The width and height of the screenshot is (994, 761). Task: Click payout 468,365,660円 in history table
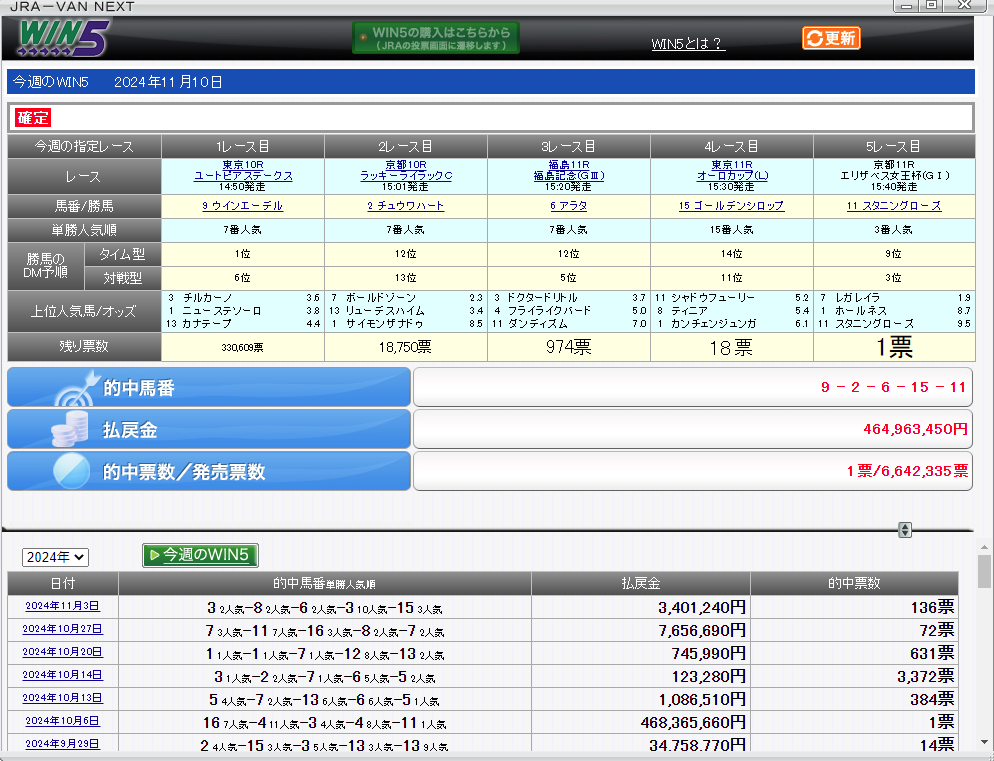[693, 722]
